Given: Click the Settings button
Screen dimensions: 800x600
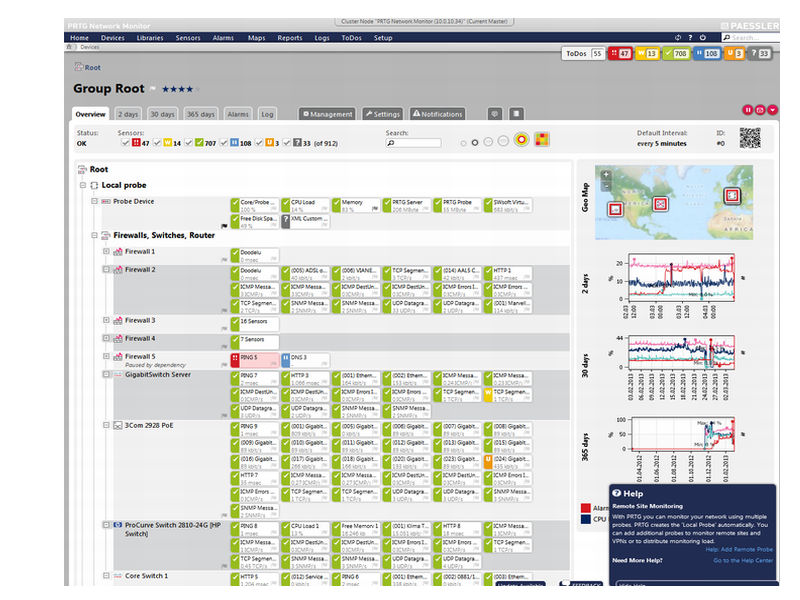Looking at the screenshot, I should point(383,114).
